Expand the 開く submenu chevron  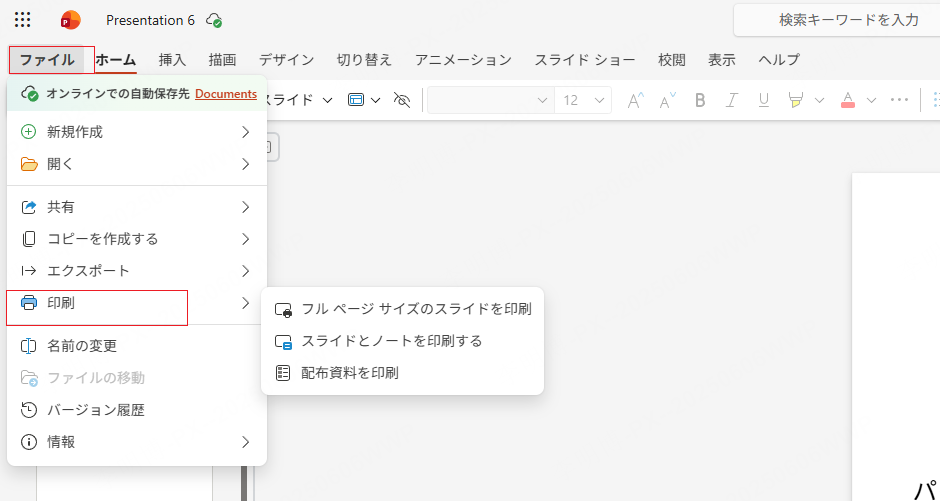coord(245,164)
